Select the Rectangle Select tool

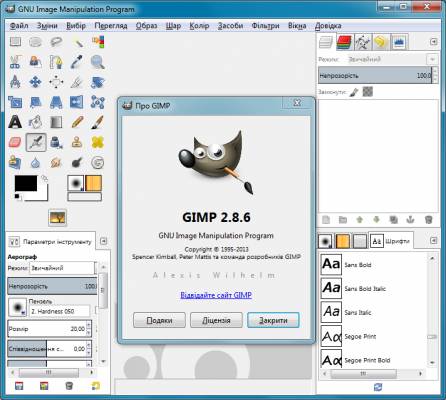pyautogui.click(x=15, y=42)
